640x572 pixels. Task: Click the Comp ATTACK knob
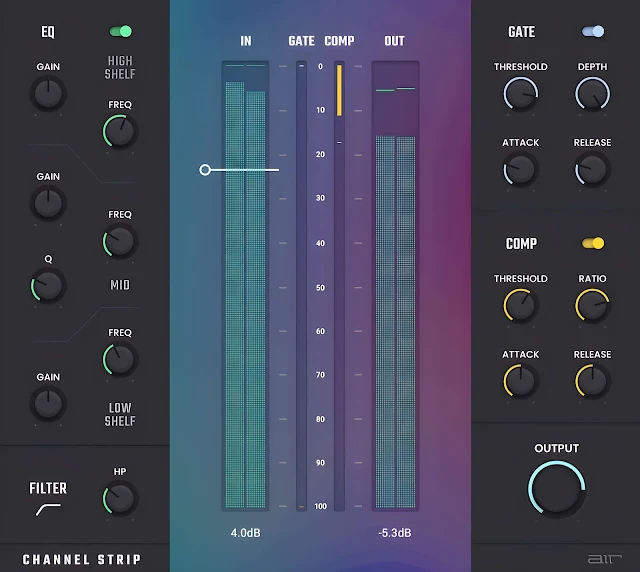pyautogui.click(x=520, y=381)
